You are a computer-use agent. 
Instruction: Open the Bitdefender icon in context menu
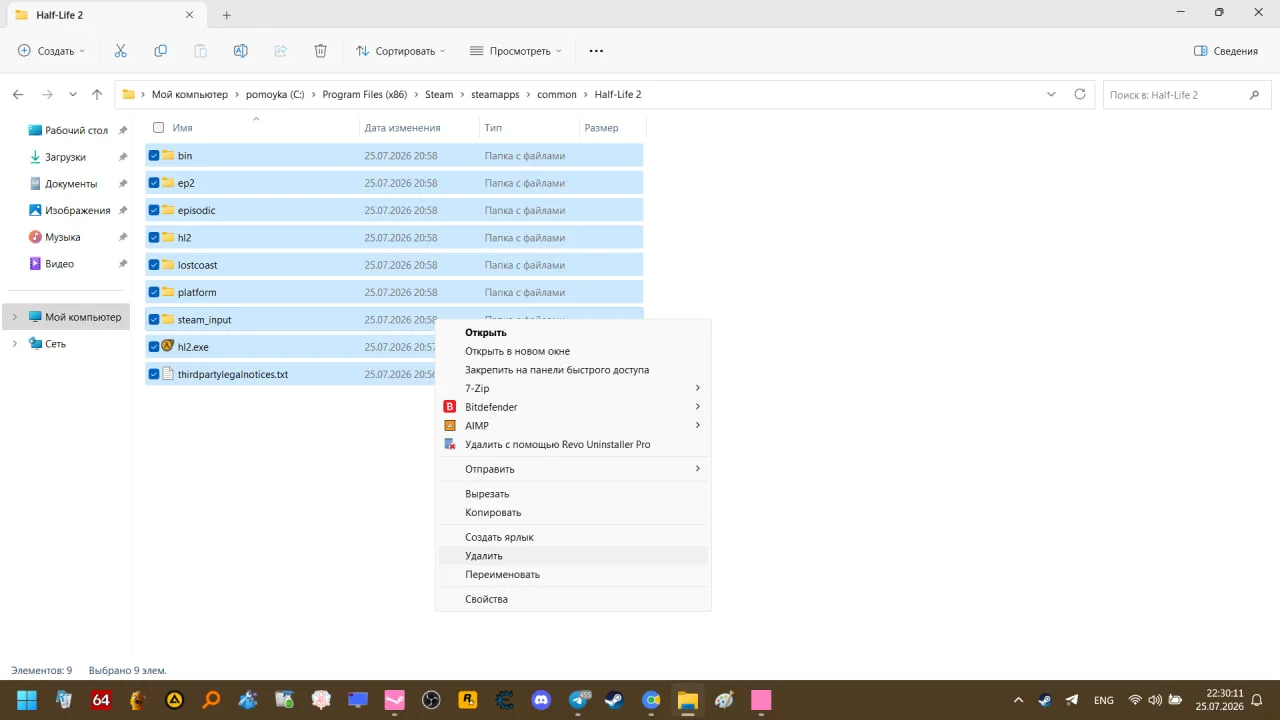tap(450, 407)
